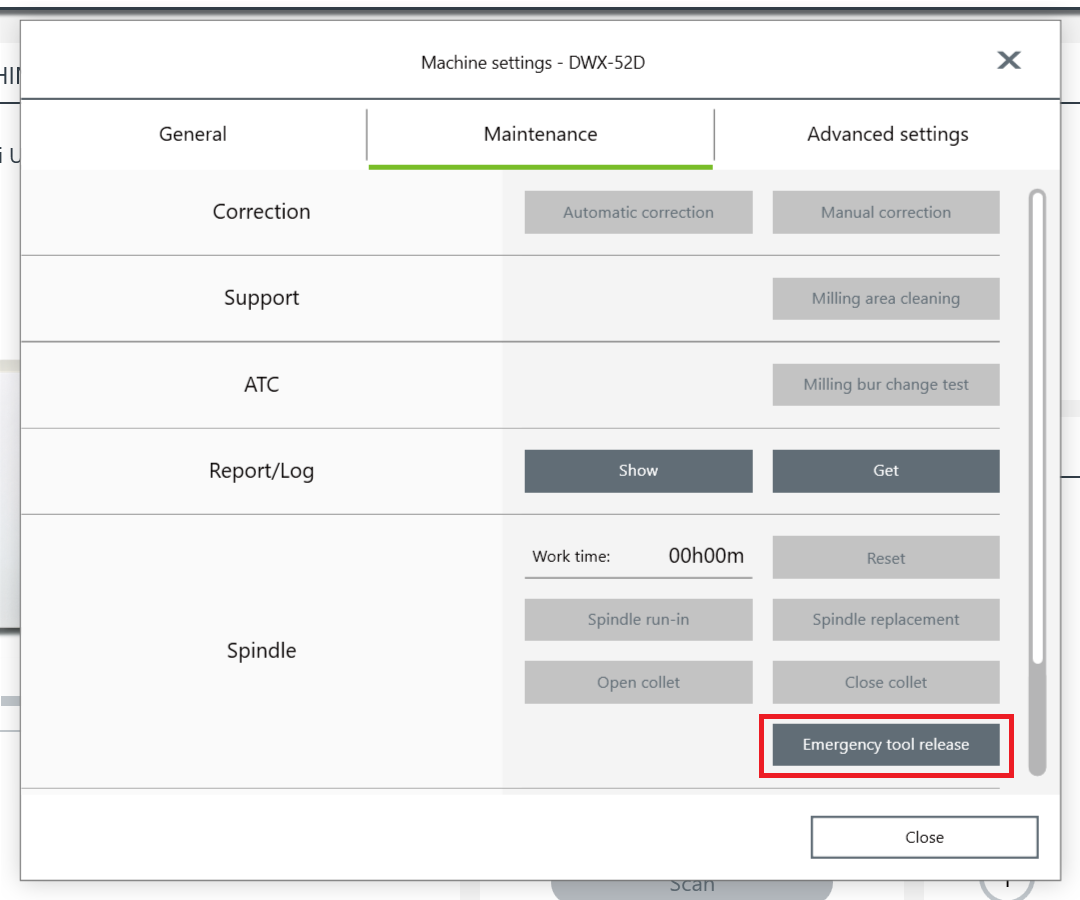Viewport: 1080px width, 900px height.
Task: Click the Spindle section label
Action: point(262,651)
